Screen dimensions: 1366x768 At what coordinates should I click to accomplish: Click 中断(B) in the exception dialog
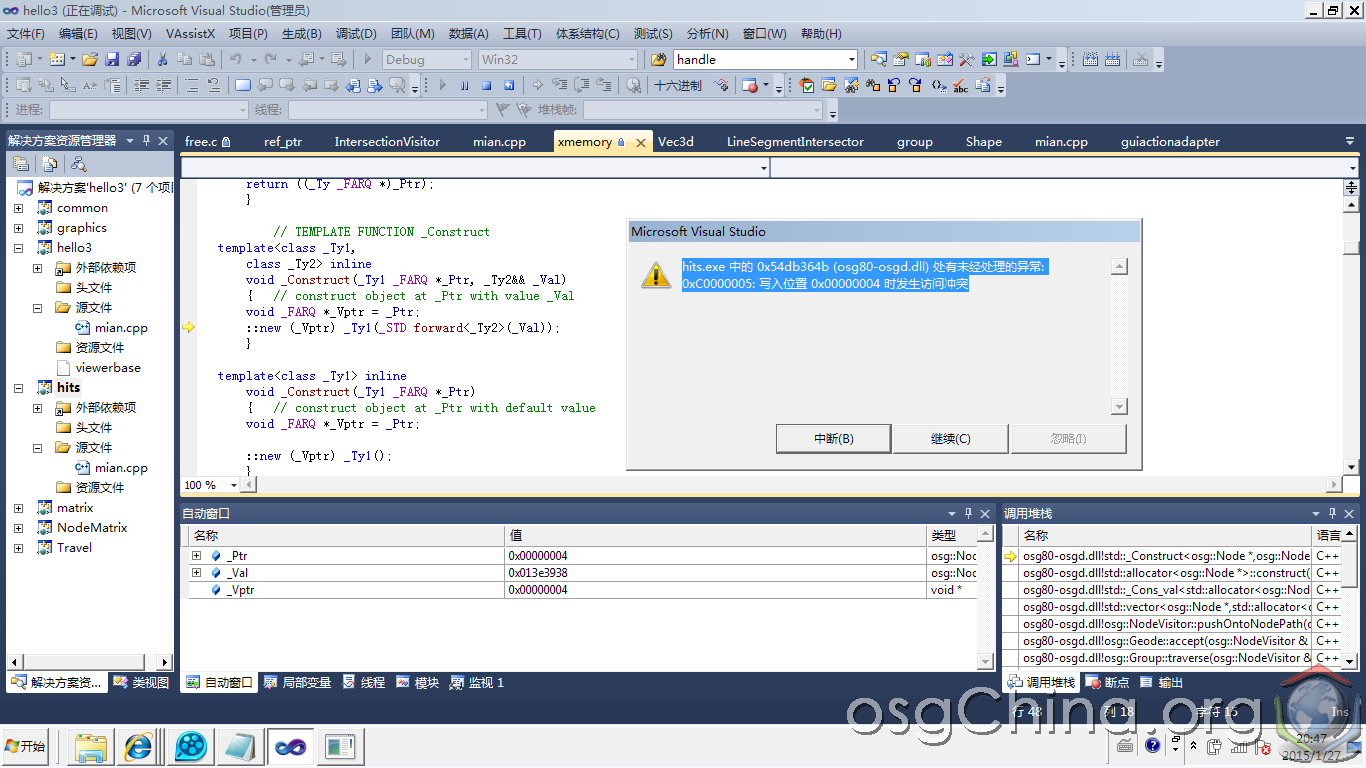(833, 439)
